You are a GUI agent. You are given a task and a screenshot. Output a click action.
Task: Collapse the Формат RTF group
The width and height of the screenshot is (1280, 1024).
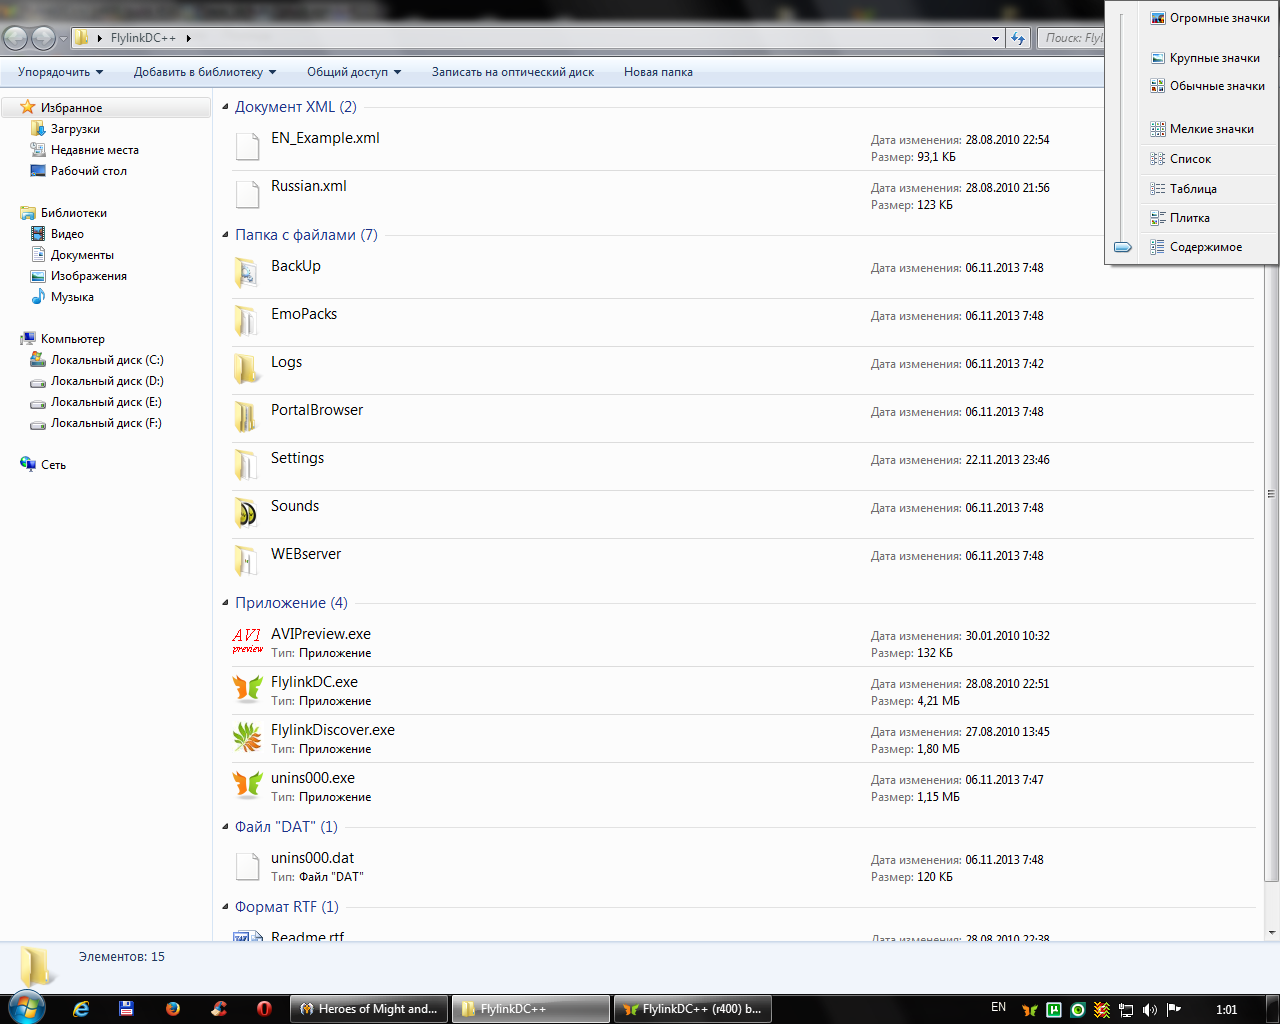pos(225,907)
